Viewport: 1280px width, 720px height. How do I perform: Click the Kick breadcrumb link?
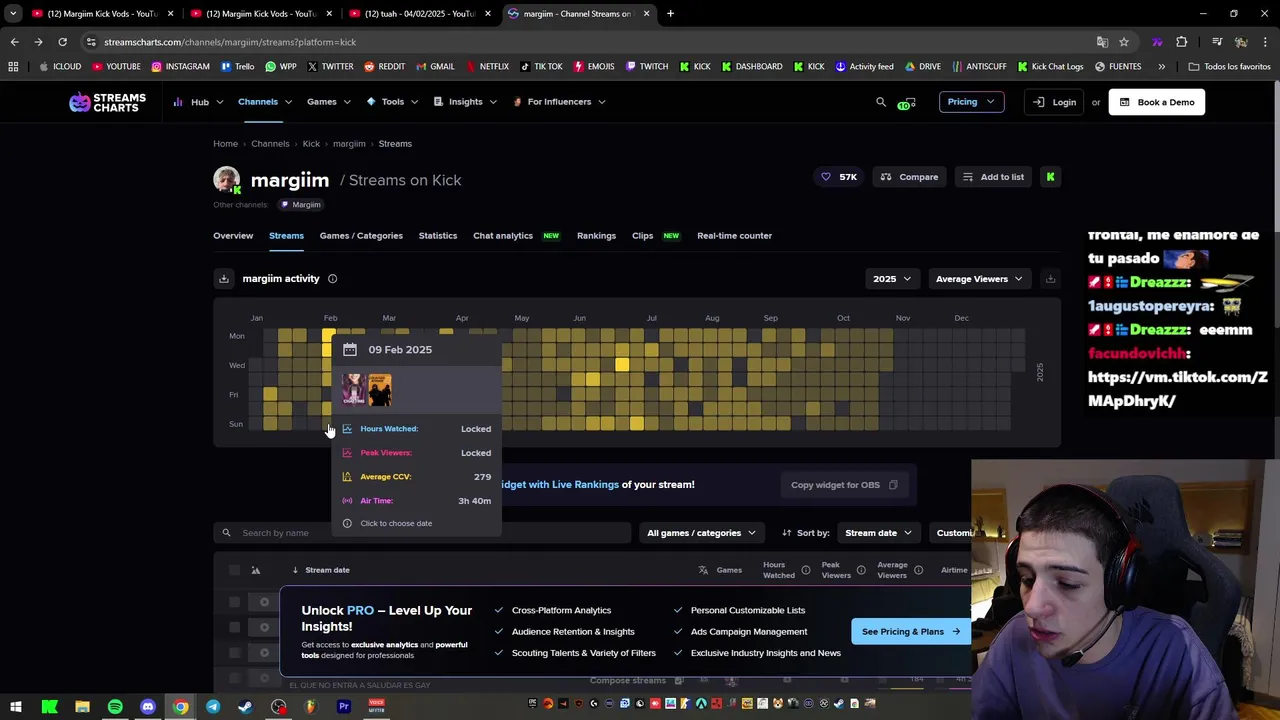point(311,144)
